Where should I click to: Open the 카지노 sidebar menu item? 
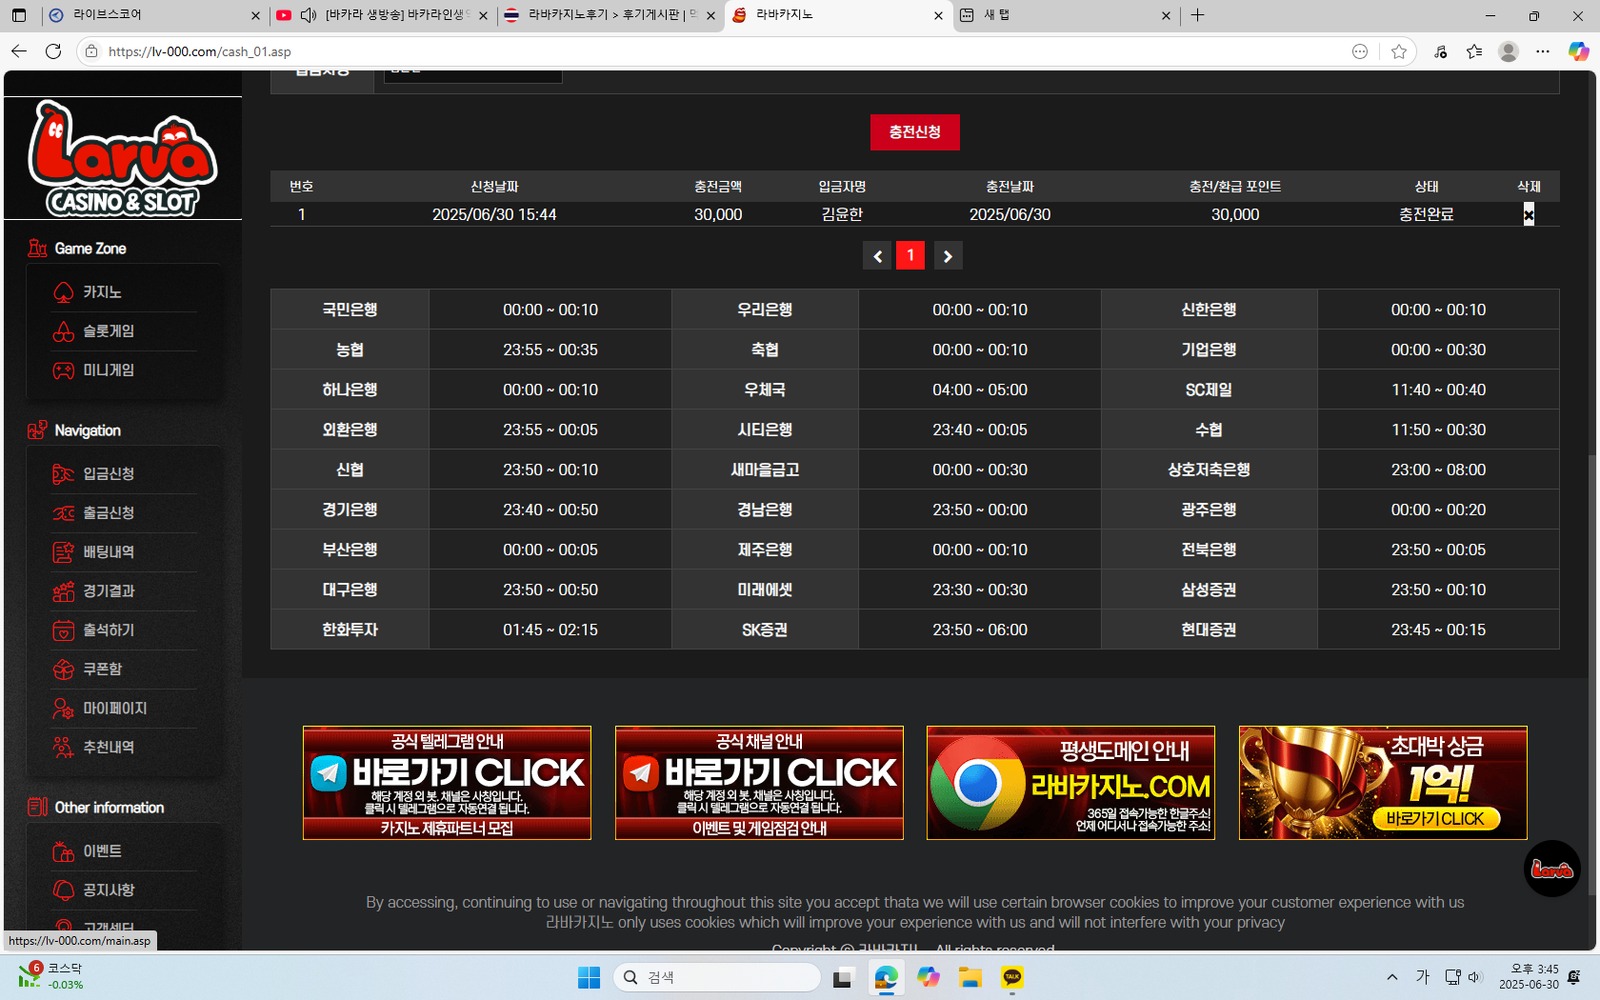(101, 292)
